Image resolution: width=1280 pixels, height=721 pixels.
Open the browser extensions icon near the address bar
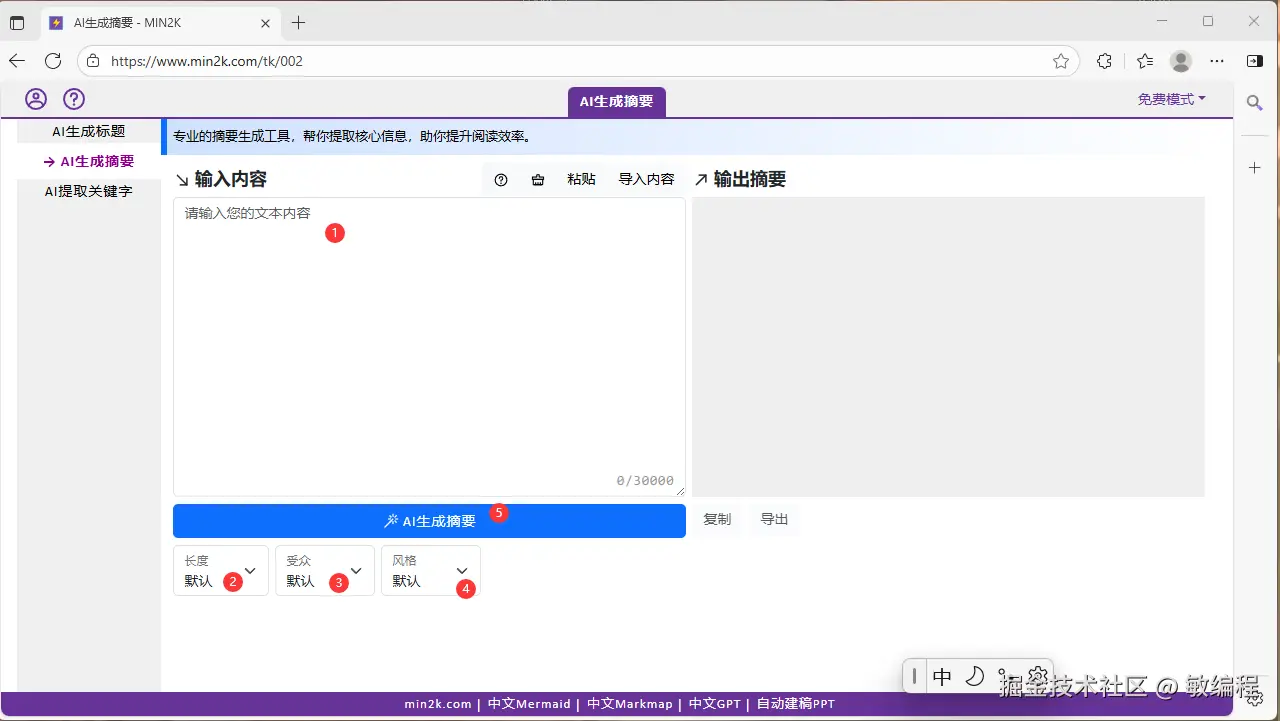tap(1103, 61)
